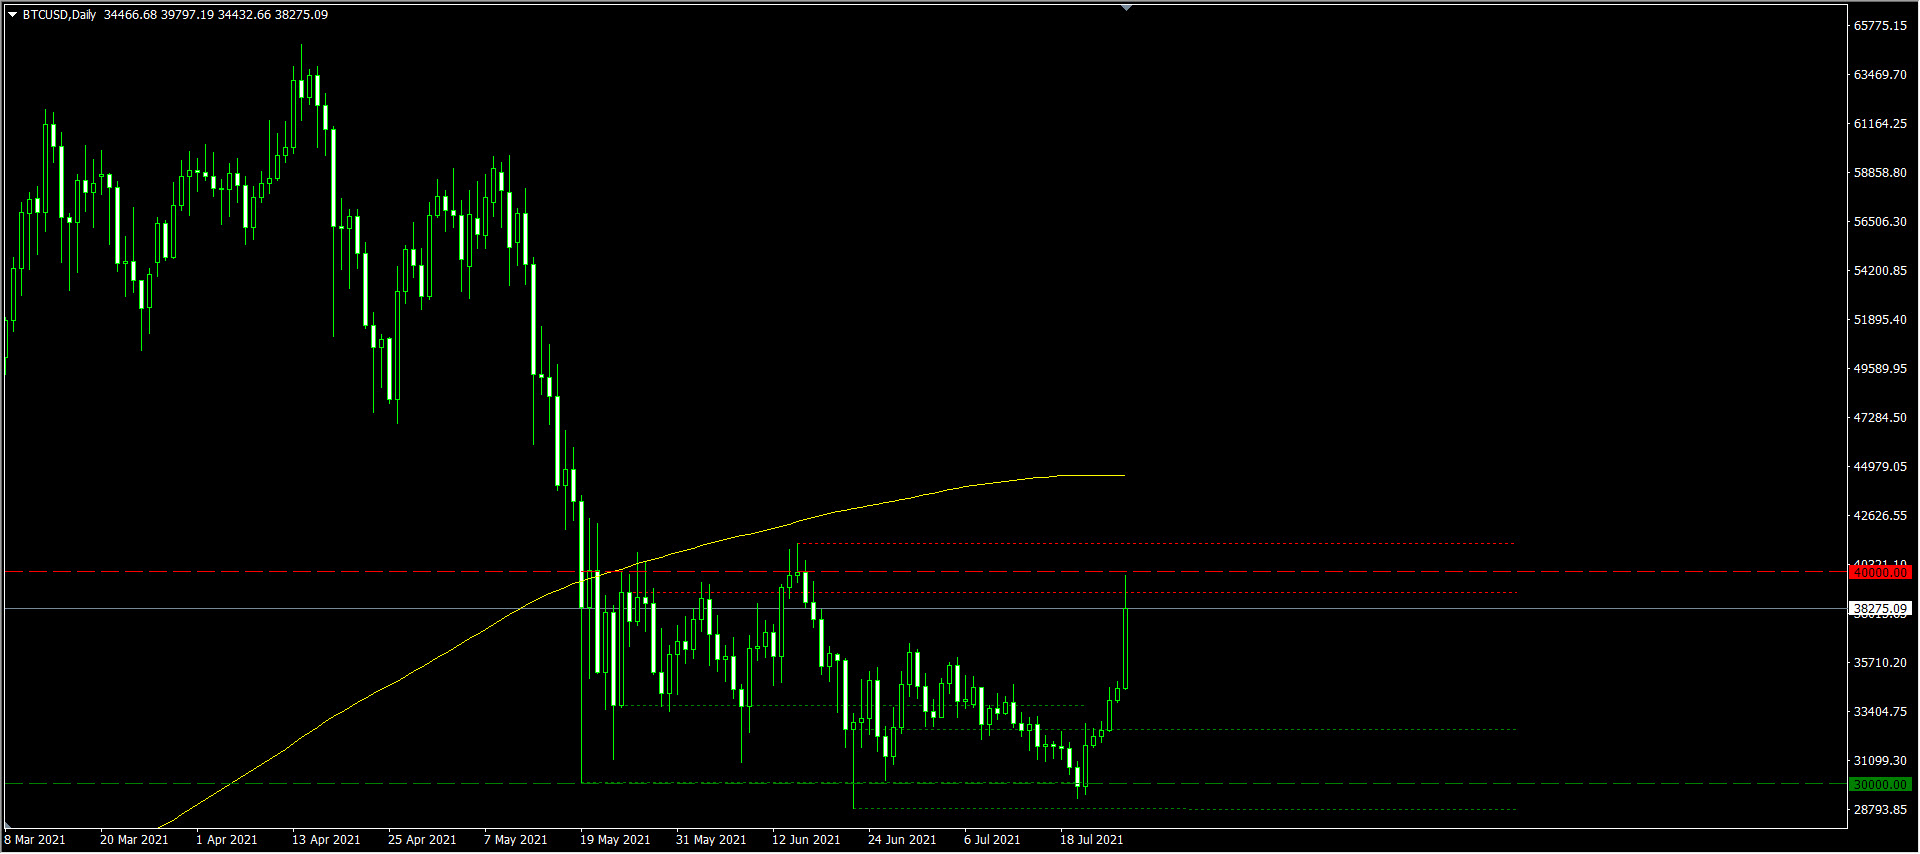Image resolution: width=1920 pixels, height=854 pixels.
Task: Click price scale value 56506.30
Action: click(x=1880, y=222)
